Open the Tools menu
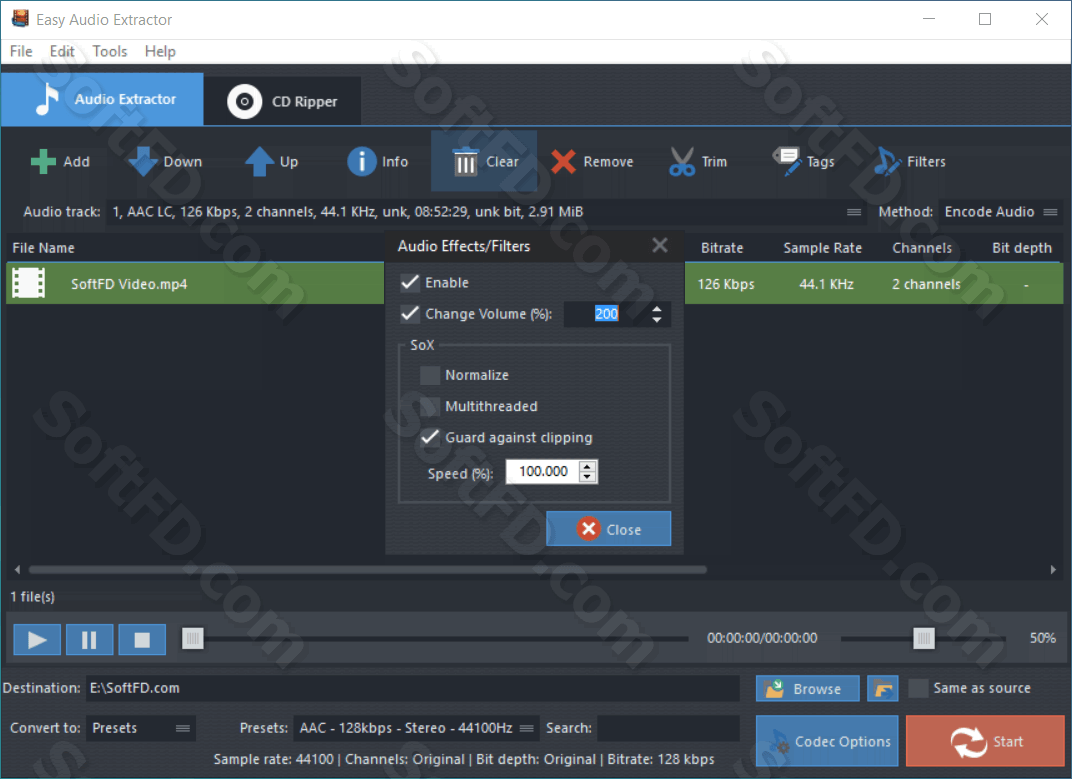 click(110, 51)
